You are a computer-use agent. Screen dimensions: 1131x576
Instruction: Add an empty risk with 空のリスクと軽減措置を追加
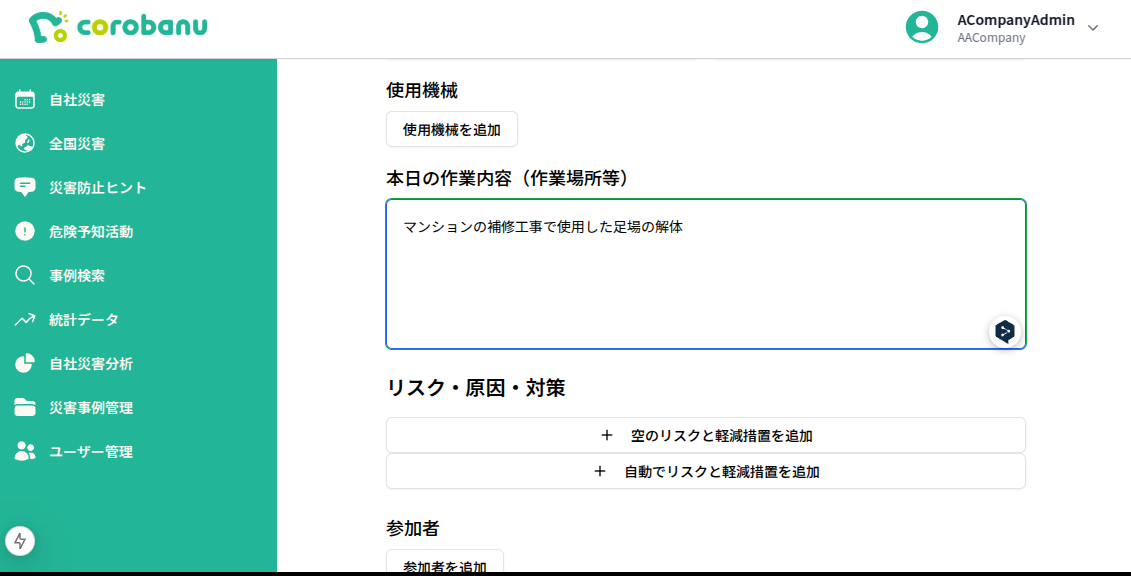click(x=705, y=435)
